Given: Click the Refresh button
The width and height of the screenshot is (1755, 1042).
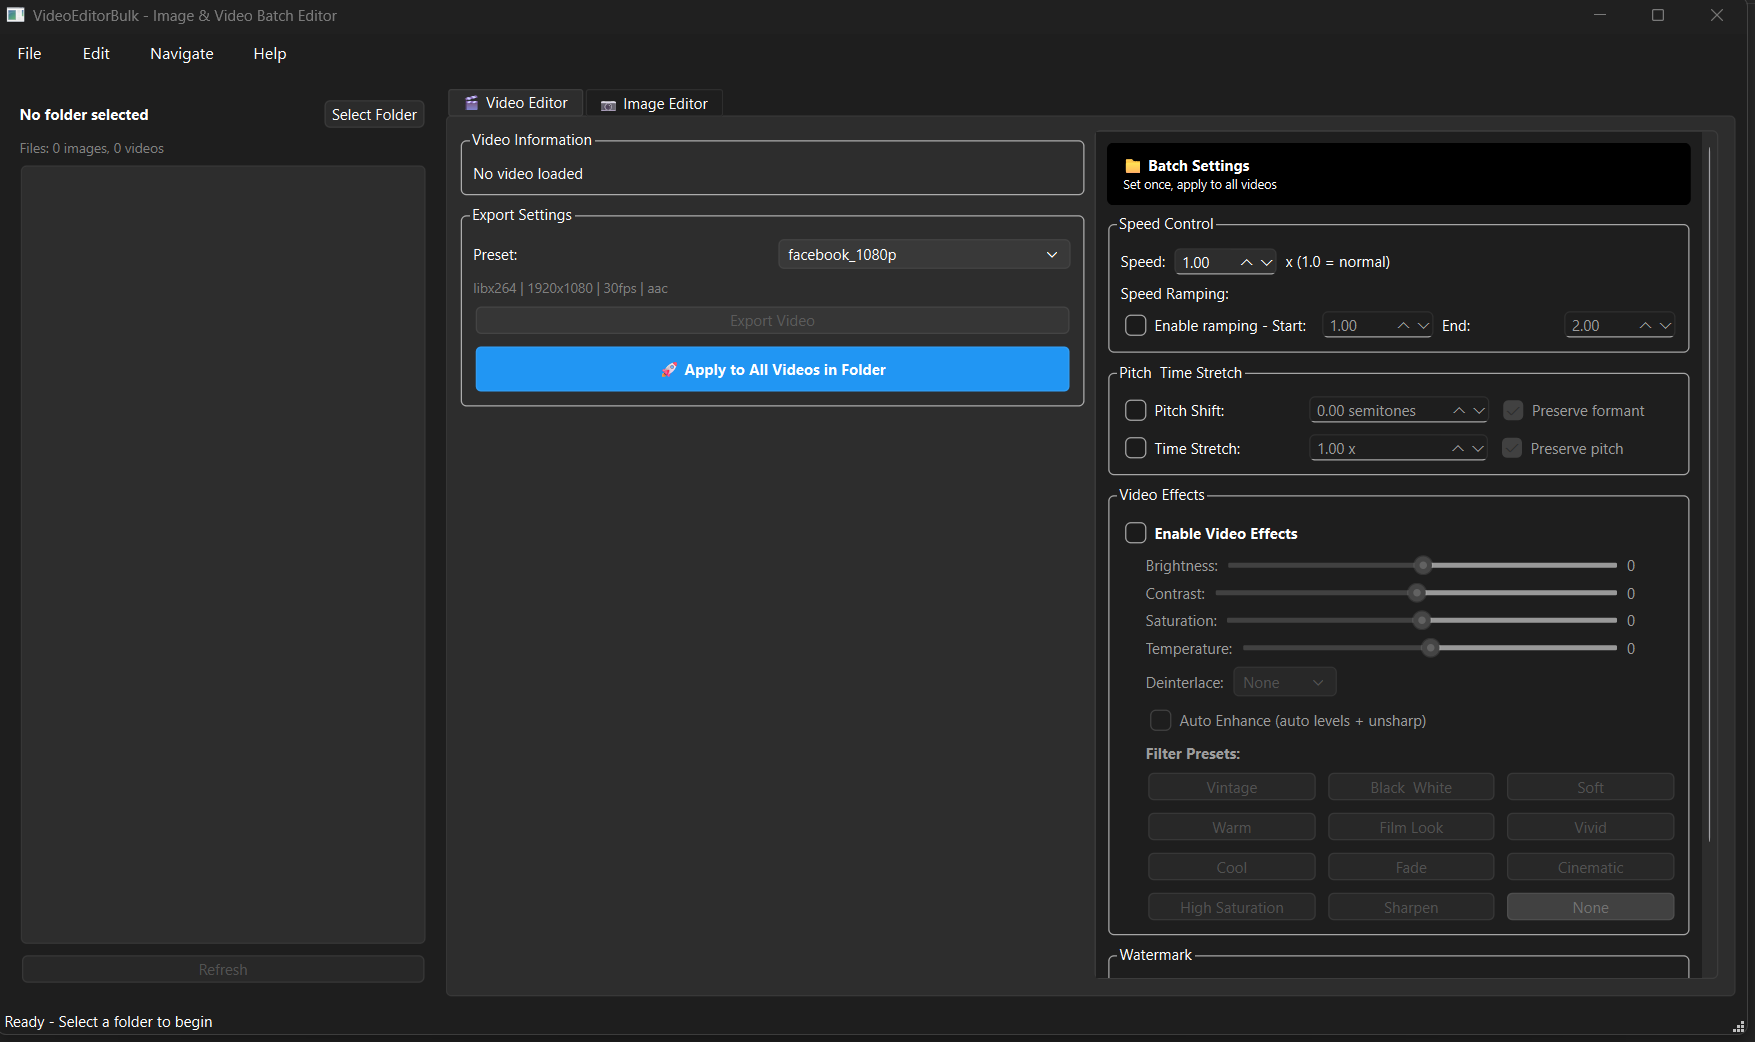Looking at the screenshot, I should 223,970.
